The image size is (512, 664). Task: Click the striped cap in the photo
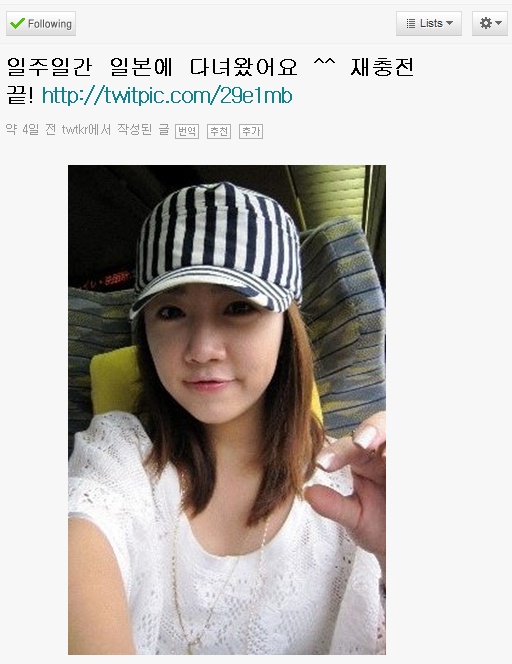click(x=216, y=246)
